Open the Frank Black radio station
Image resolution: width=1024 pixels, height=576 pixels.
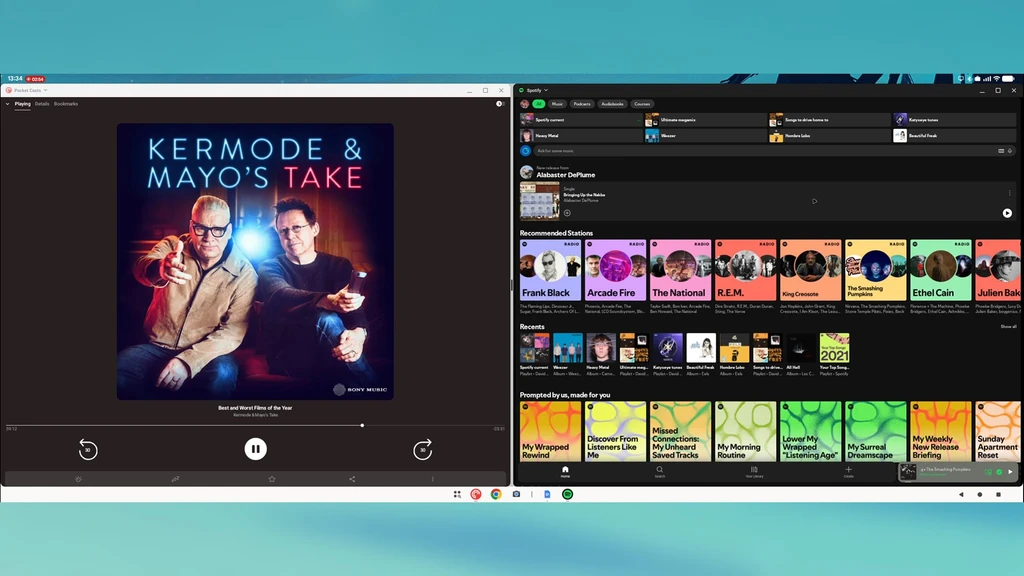(x=550, y=270)
